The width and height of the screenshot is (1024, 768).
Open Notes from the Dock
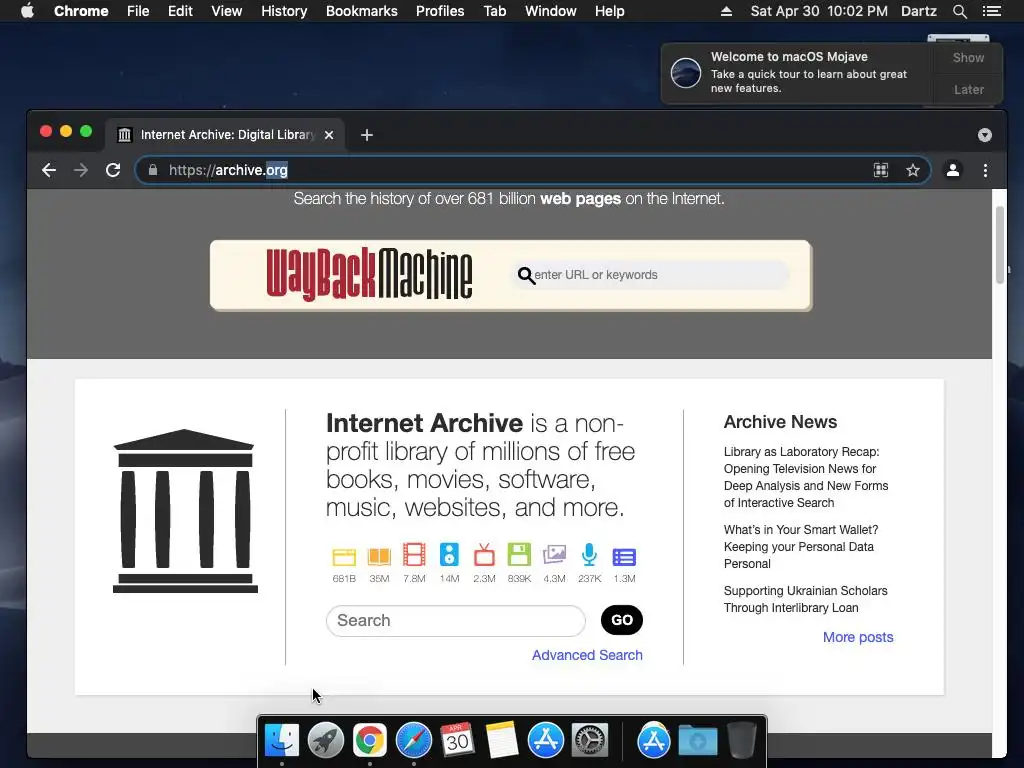click(502, 740)
